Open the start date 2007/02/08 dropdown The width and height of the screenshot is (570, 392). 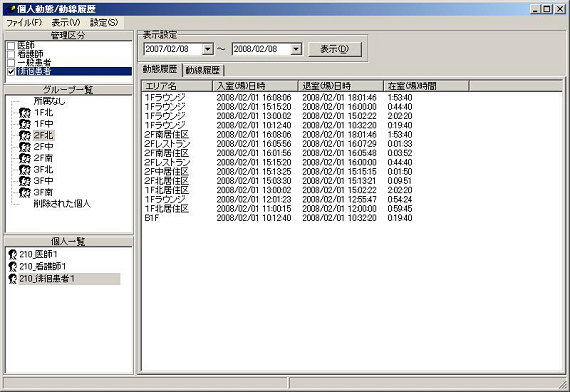pos(208,49)
